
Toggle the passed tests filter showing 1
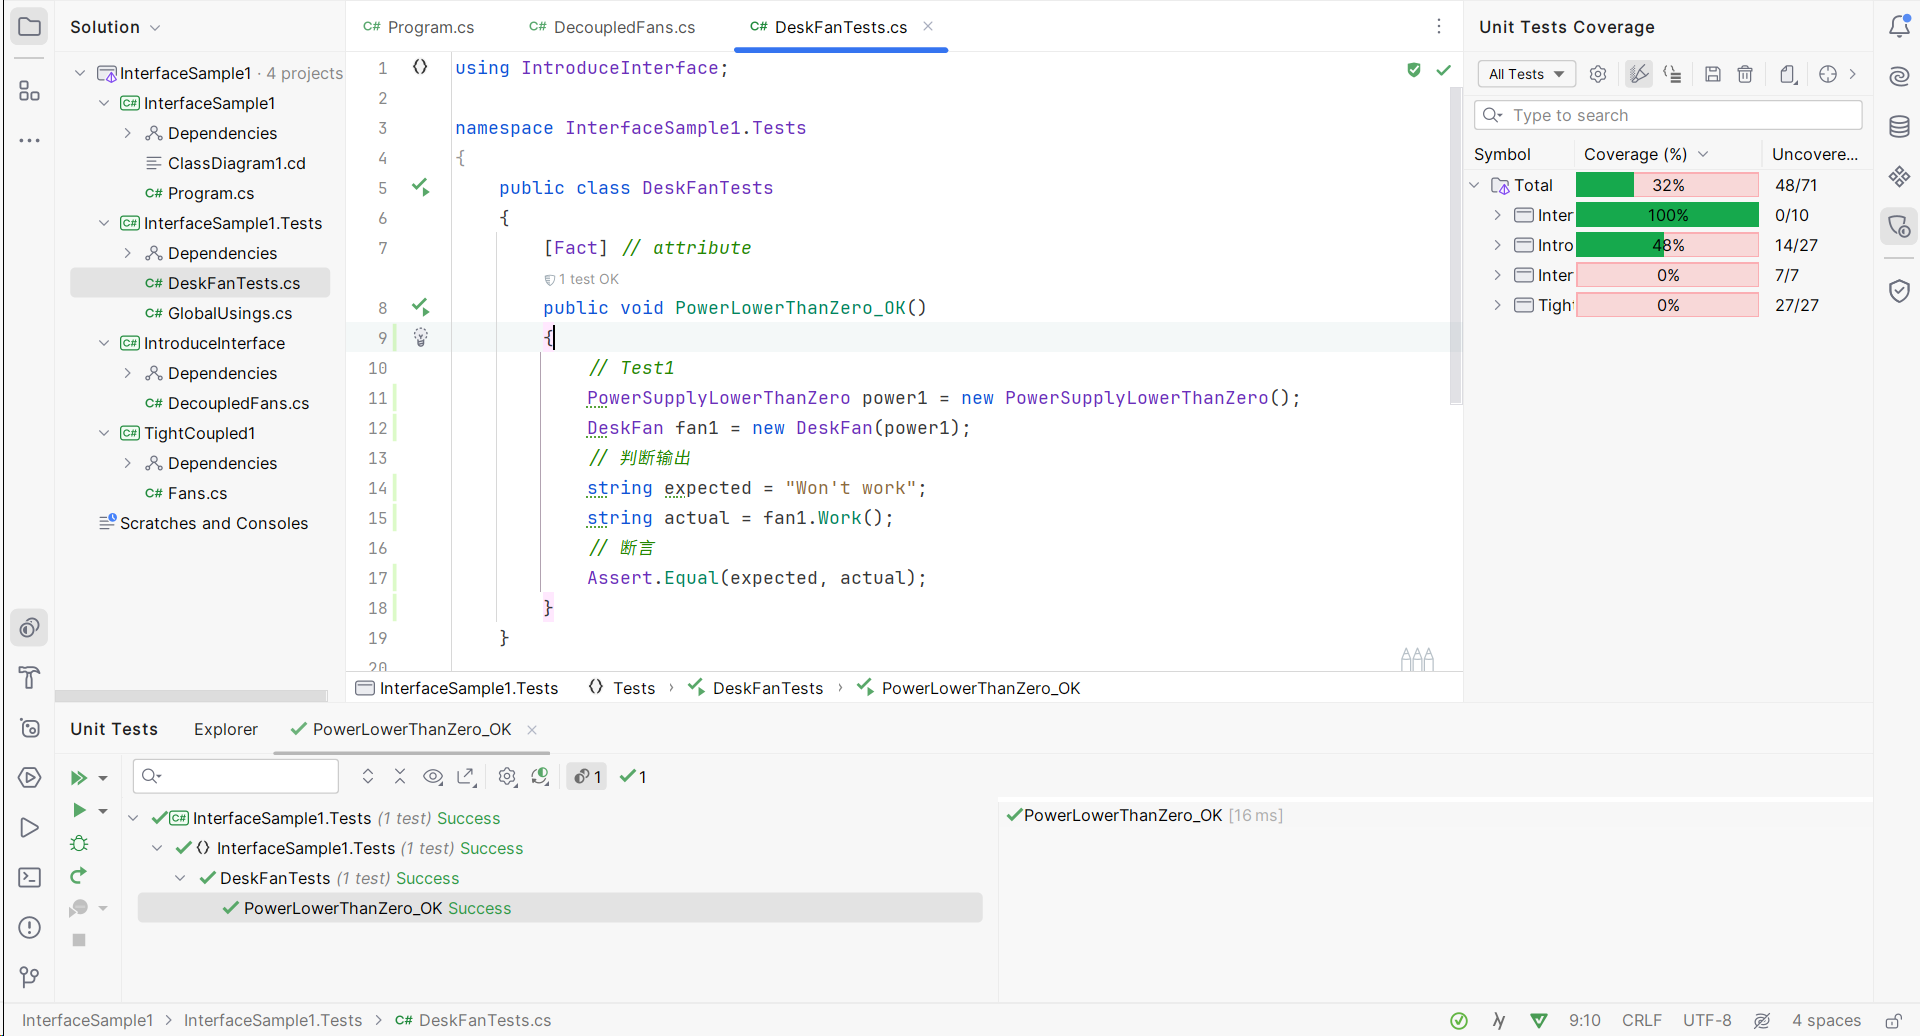(x=633, y=776)
